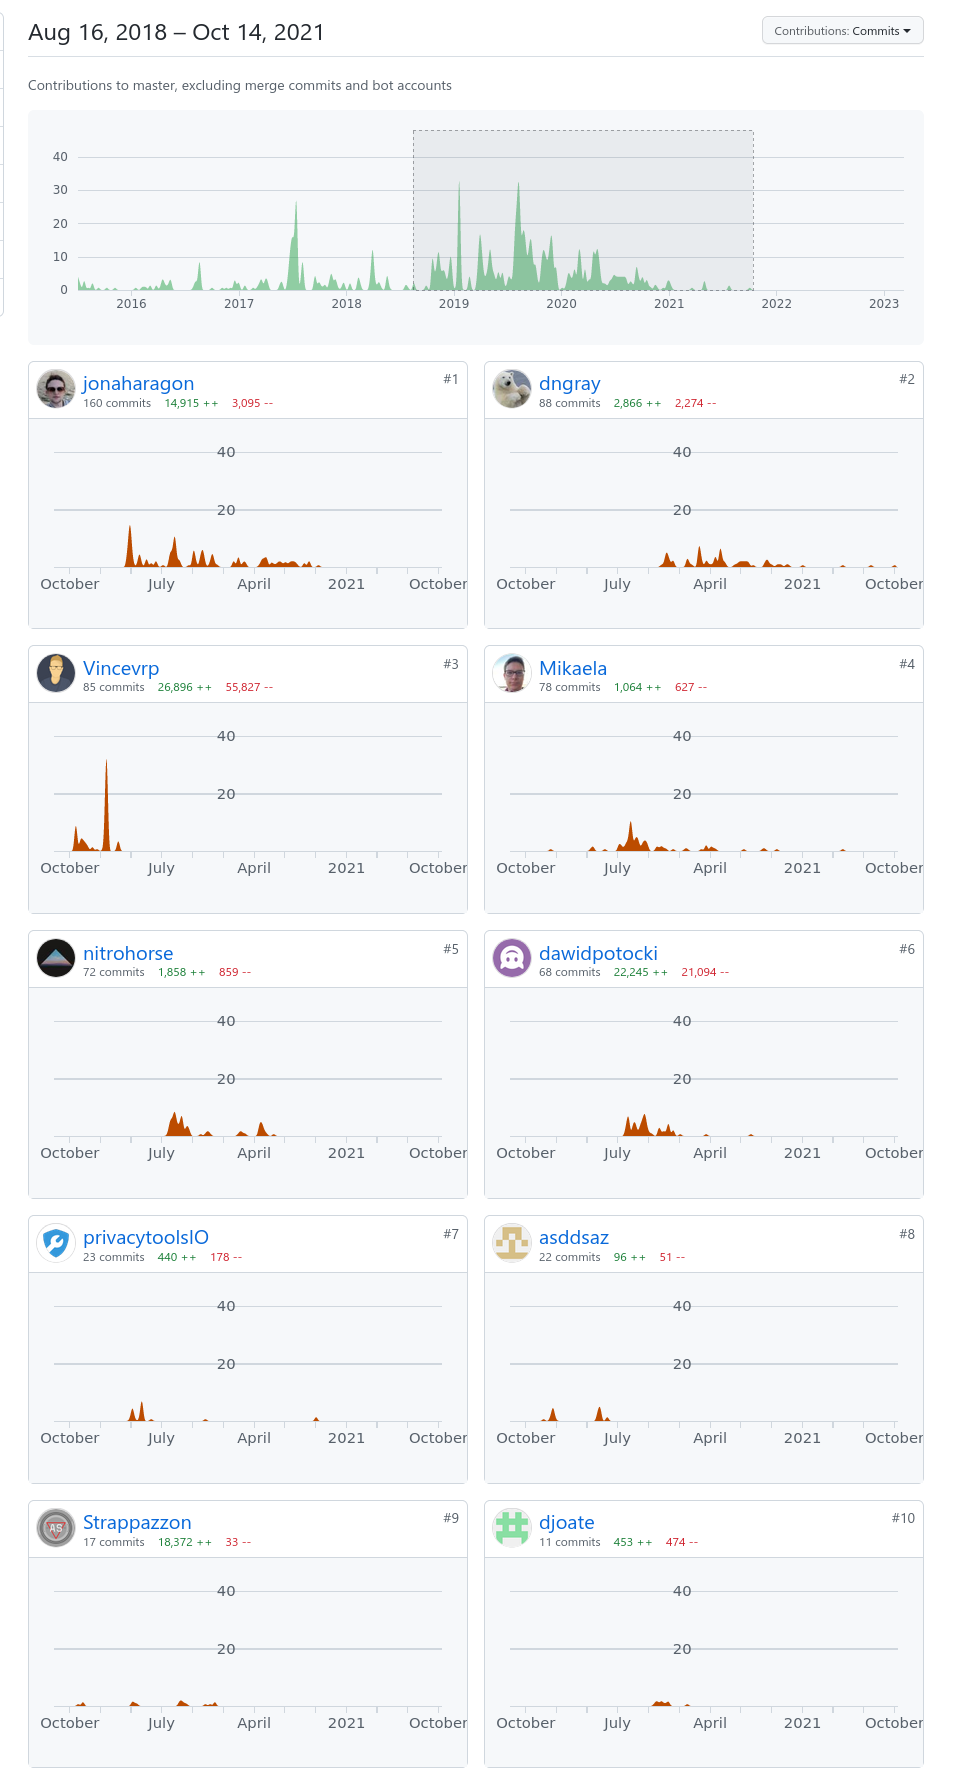Visit the Mikaela profile link

click(573, 668)
